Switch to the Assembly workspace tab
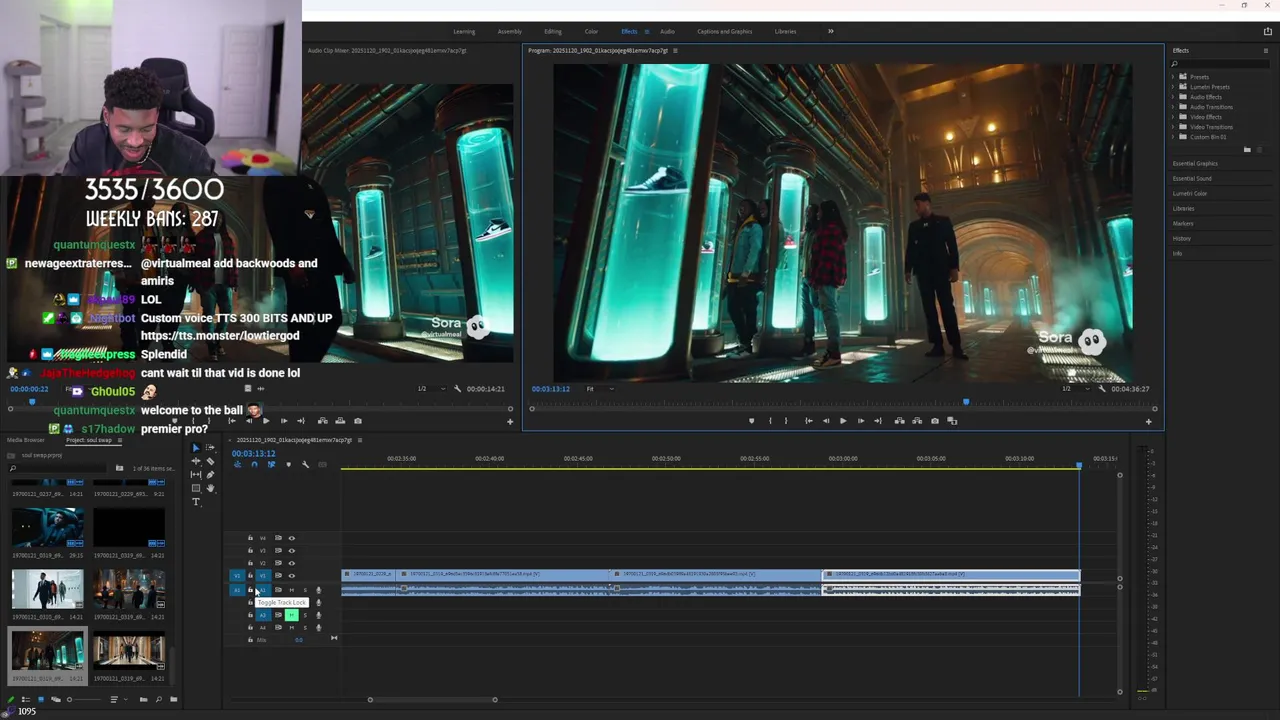 tap(510, 31)
